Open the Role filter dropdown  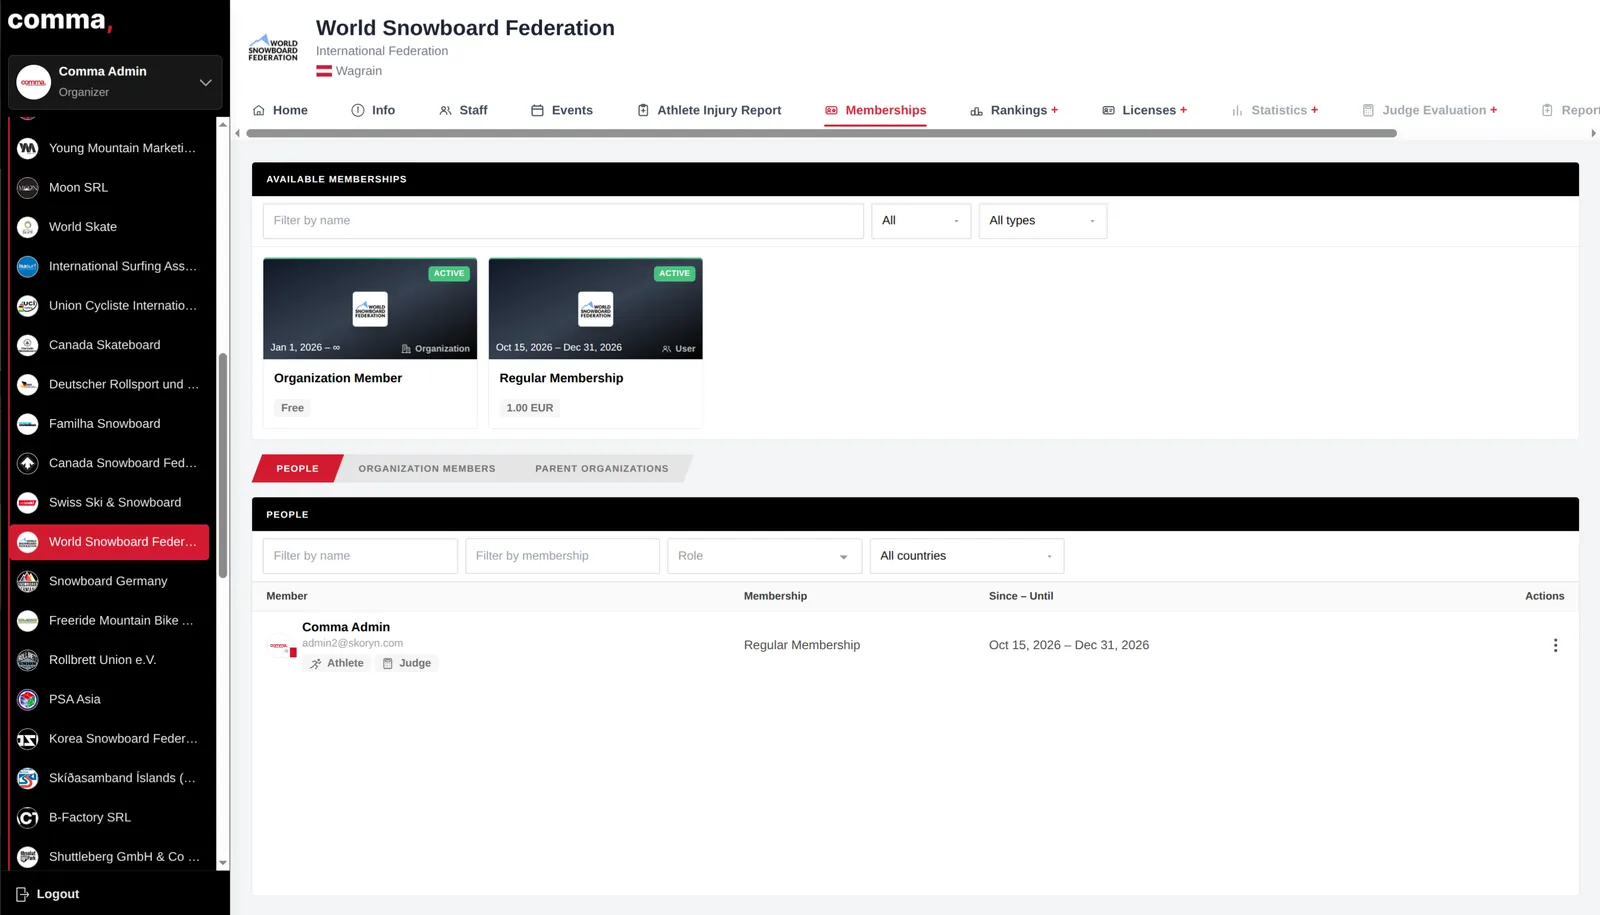click(x=763, y=556)
